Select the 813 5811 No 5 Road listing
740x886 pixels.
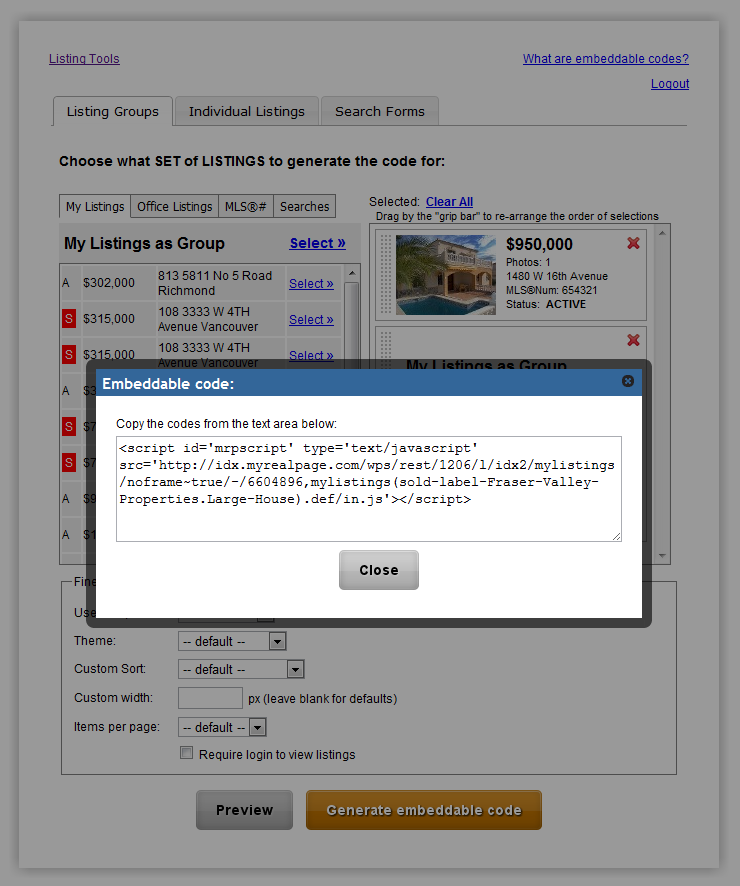[x=311, y=284]
